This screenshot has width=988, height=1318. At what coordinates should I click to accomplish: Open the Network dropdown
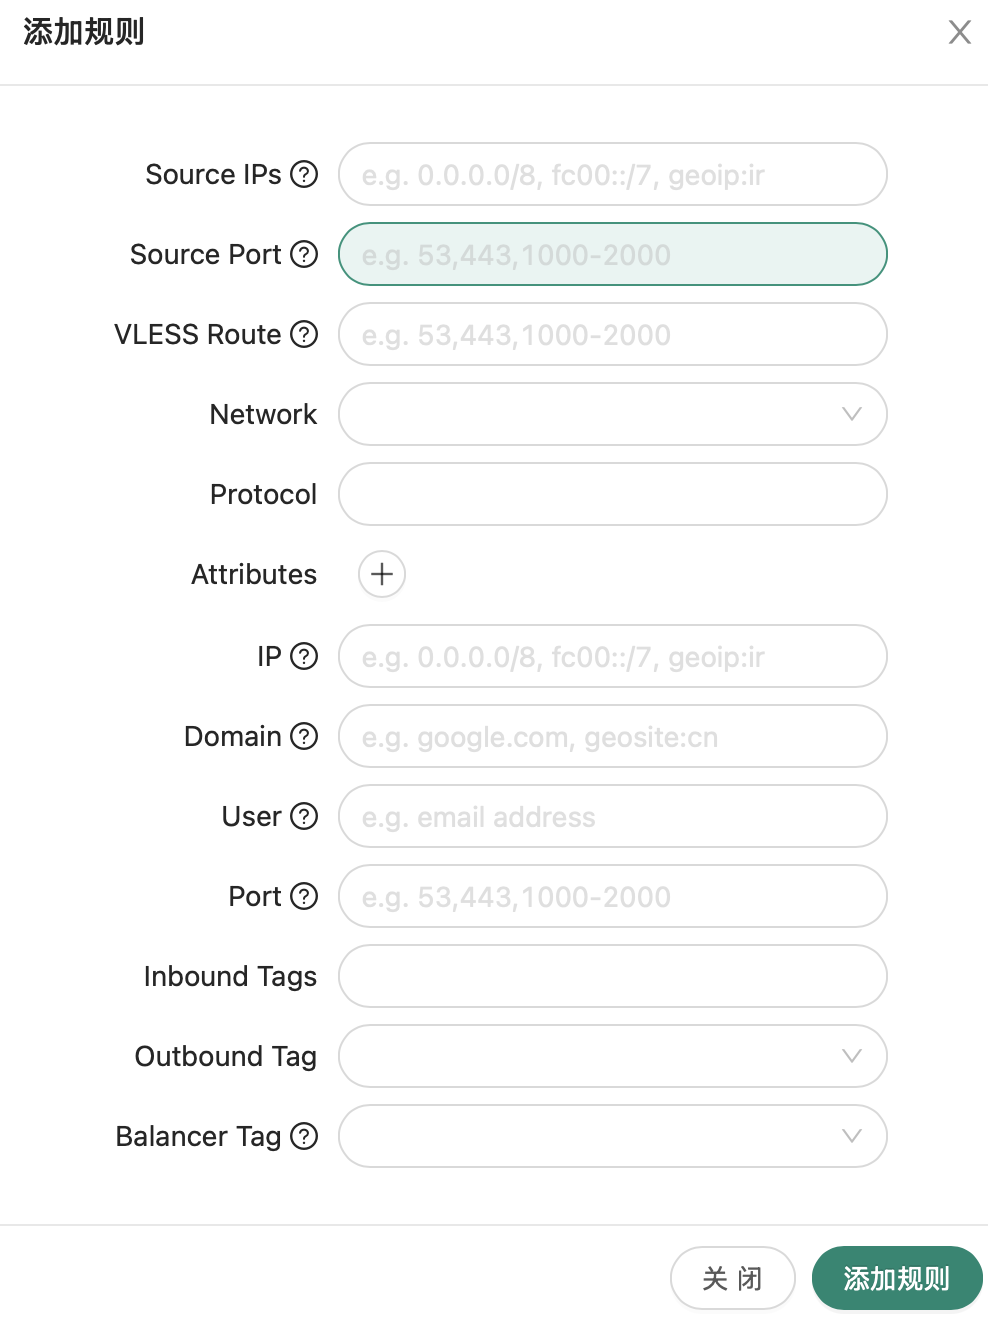tap(612, 414)
